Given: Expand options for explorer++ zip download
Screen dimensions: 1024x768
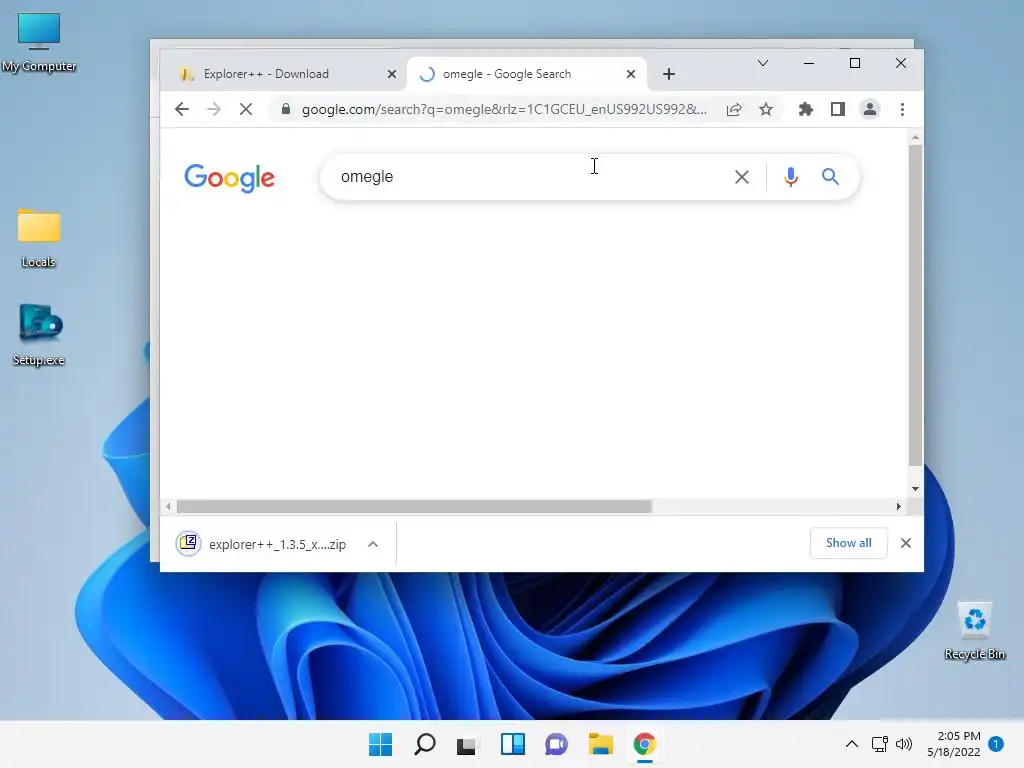Looking at the screenshot, I should coord(372,544).
